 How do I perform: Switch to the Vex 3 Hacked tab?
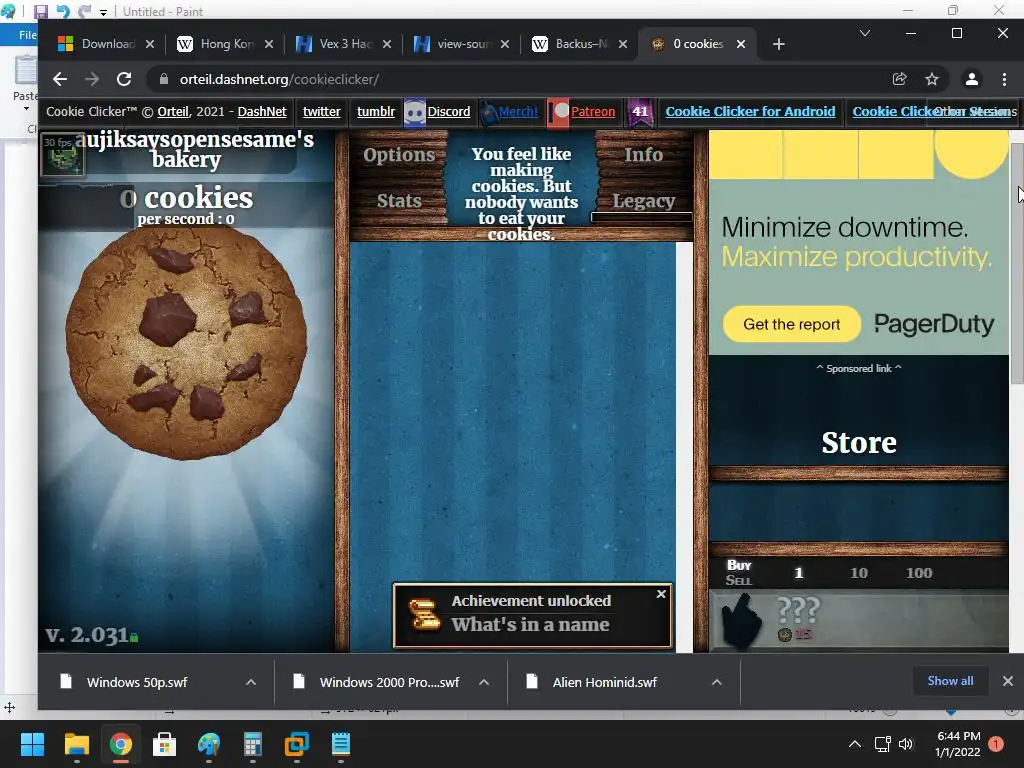[343, 44]
